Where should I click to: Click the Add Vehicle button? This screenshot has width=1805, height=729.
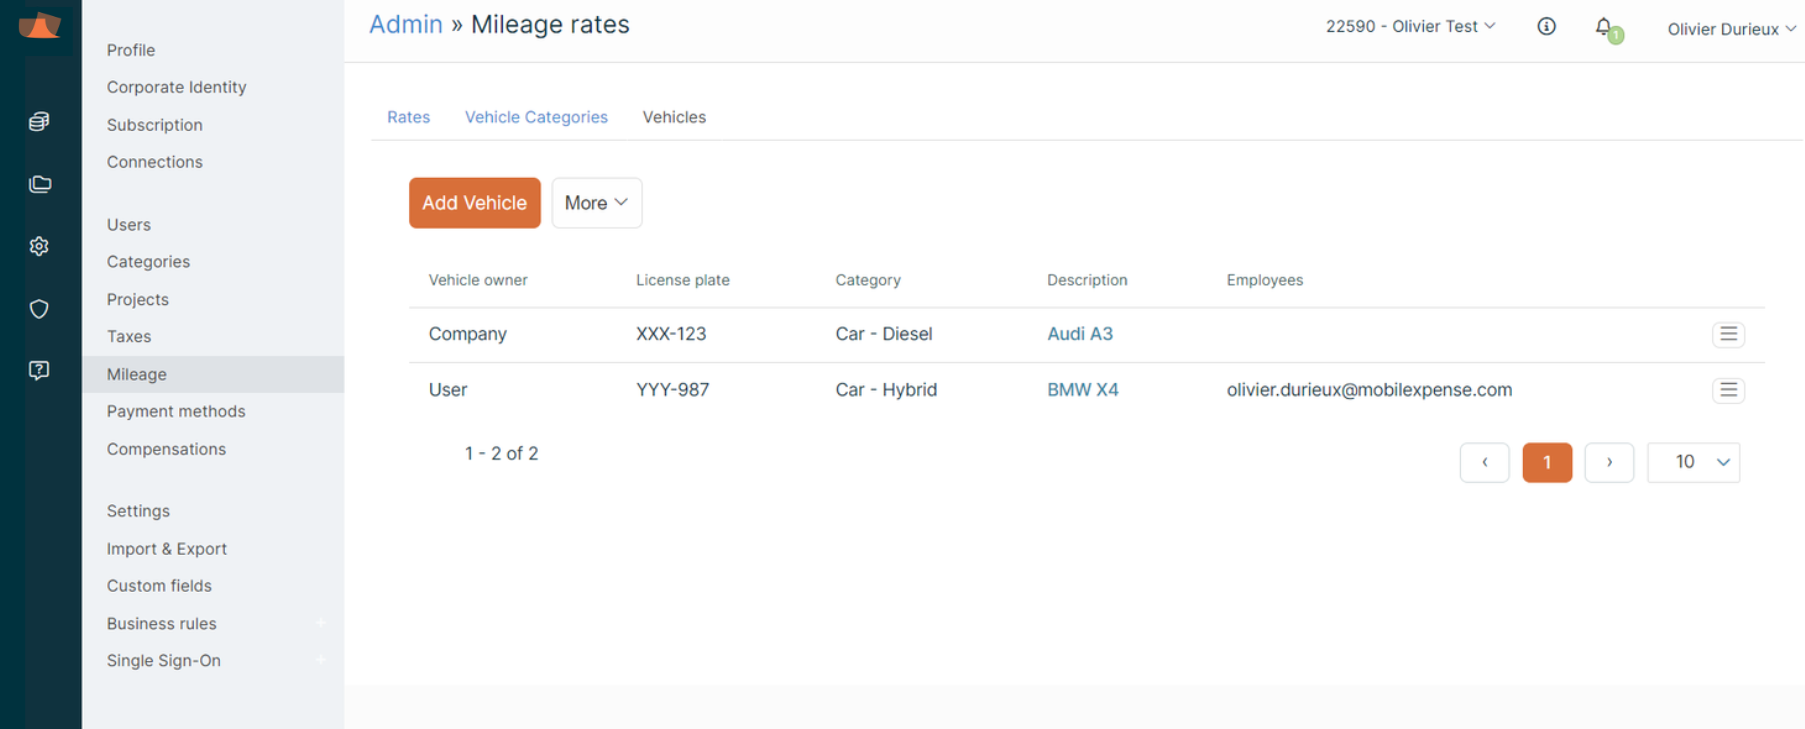(x=474, y=203)
